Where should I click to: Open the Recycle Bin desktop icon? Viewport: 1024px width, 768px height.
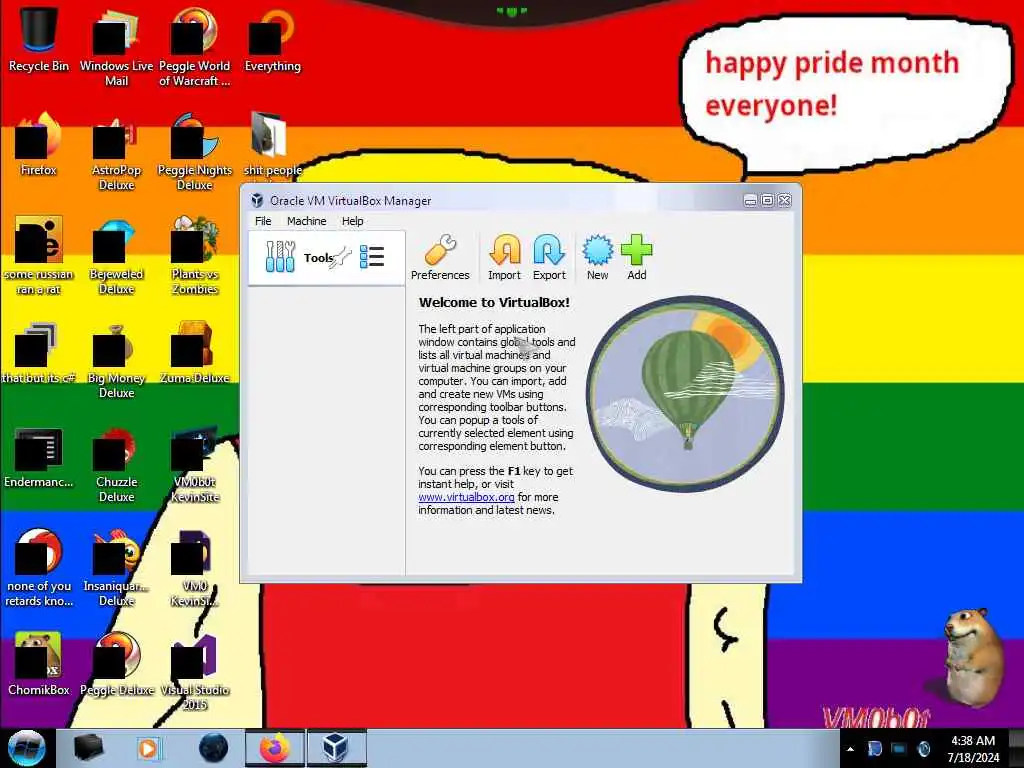click(39, 39)
